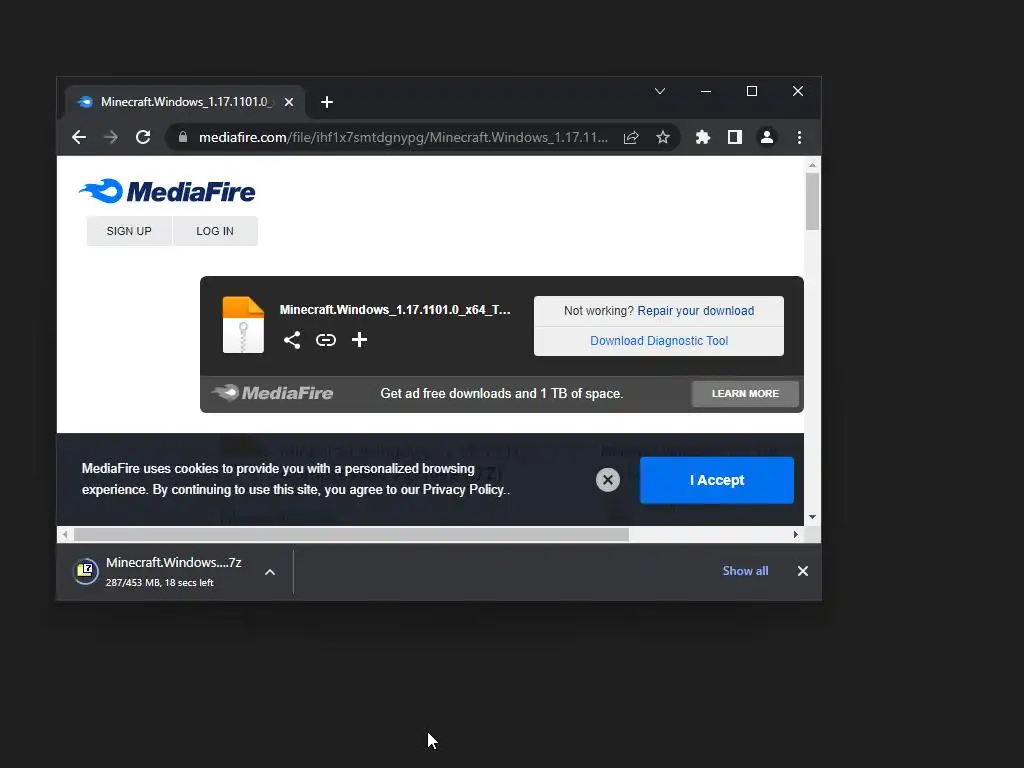This screenshot has width=1024, height=768.
Task: Maximize the Chrome window
Action: click(x=752, y=91)
